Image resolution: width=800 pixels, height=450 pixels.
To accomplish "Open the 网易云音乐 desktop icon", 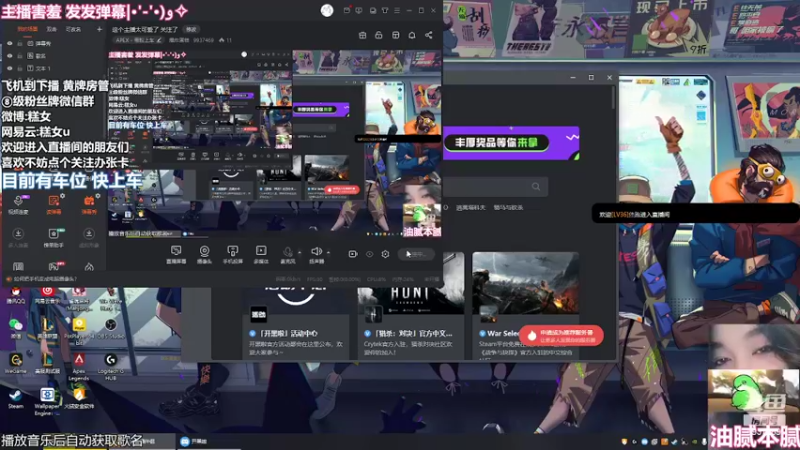I will pos(47,295).
